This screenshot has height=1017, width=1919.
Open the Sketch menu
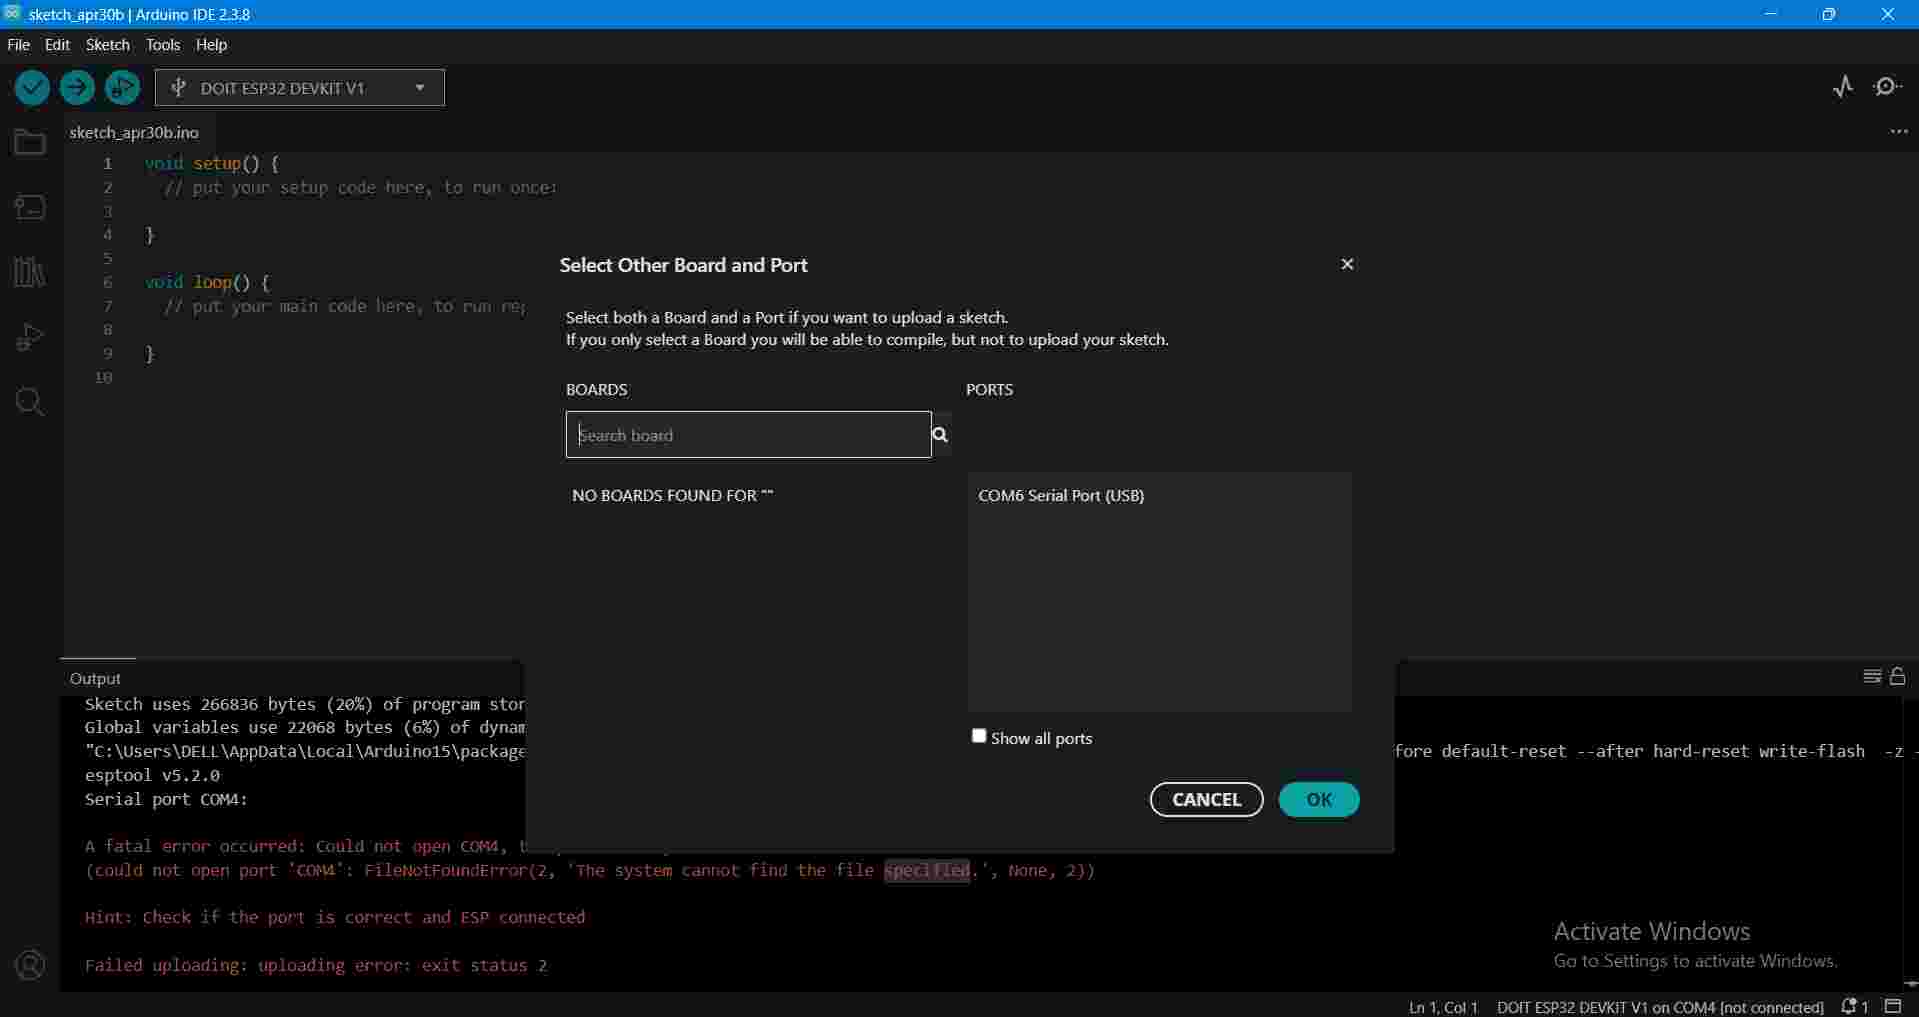pyautogui.click(x=108, y=45)
